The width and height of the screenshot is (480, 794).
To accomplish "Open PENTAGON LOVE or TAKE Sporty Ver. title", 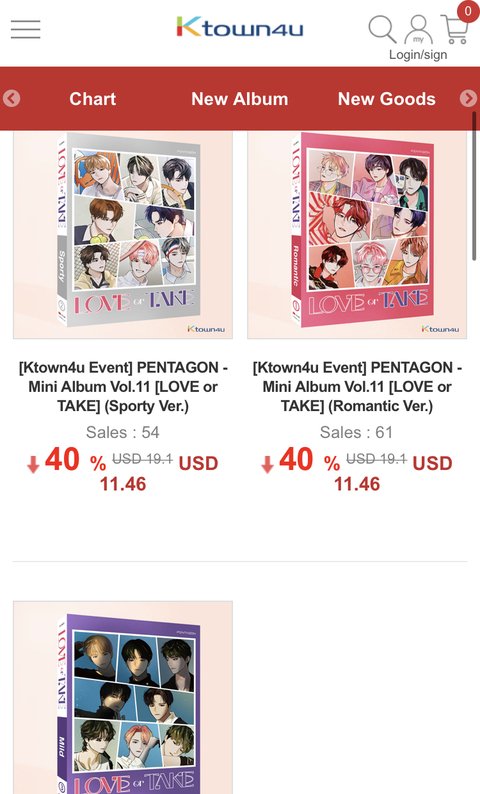I will tap(123, 387).
